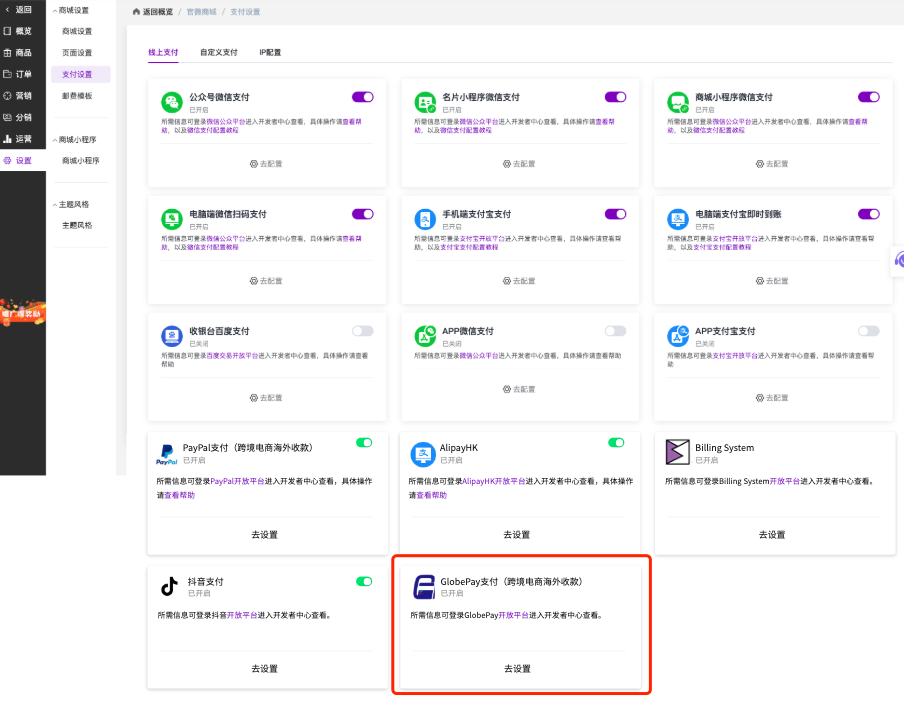Collapse the 商城设置 menu group
The height and width of the screenshot is (707, 904).
[71, 10]
